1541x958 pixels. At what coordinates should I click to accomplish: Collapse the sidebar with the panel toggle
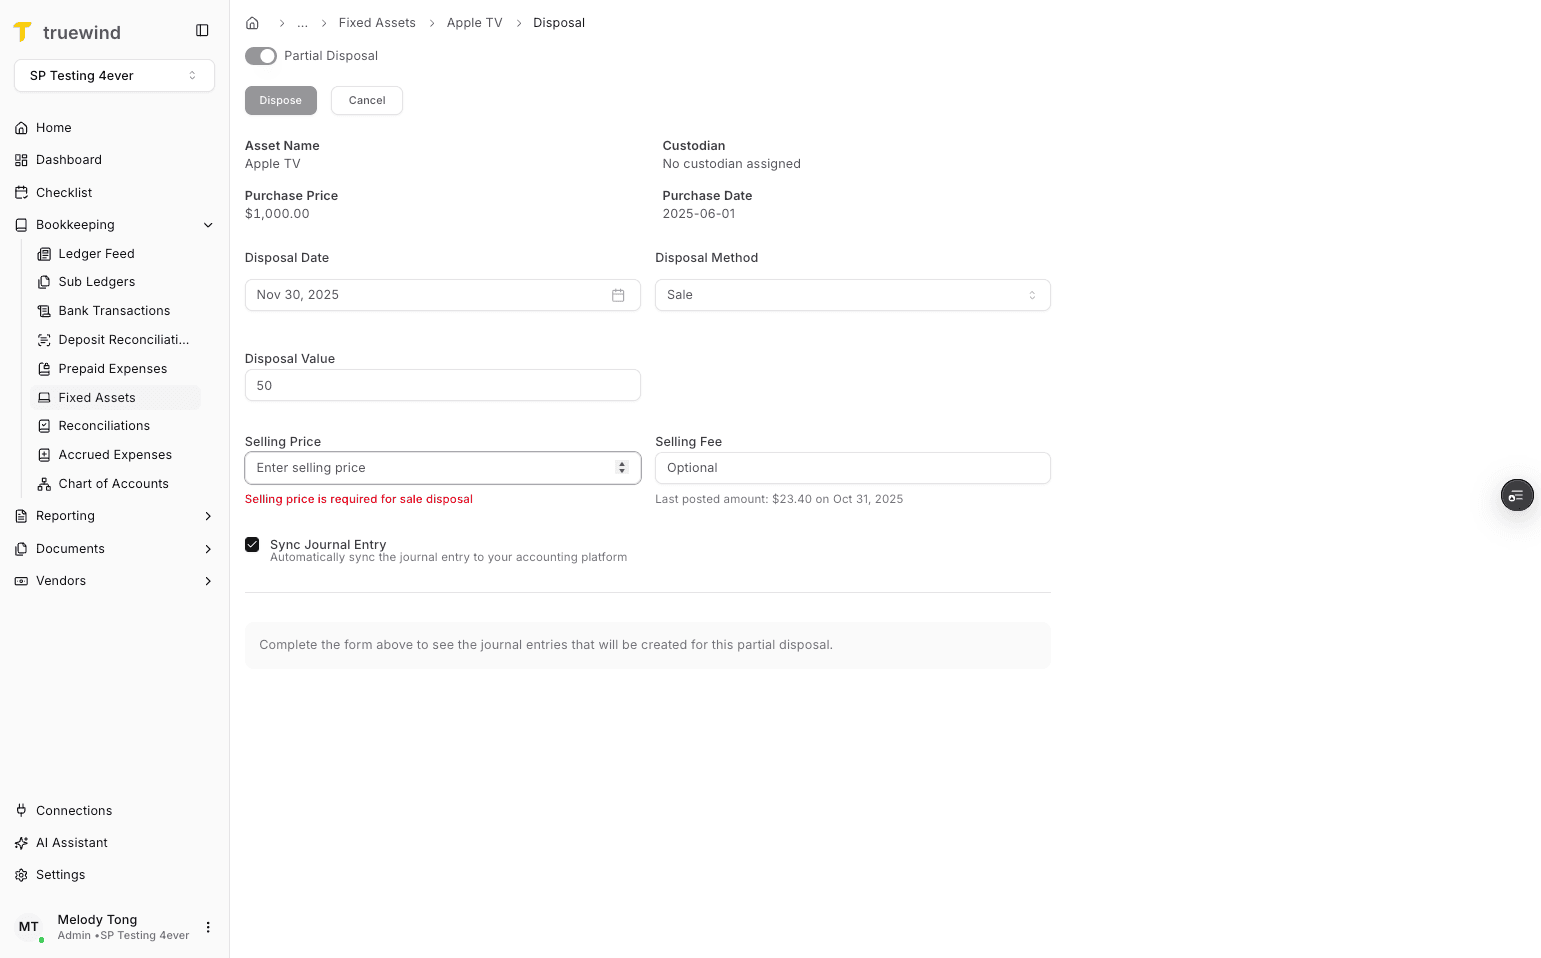(203, 30)
